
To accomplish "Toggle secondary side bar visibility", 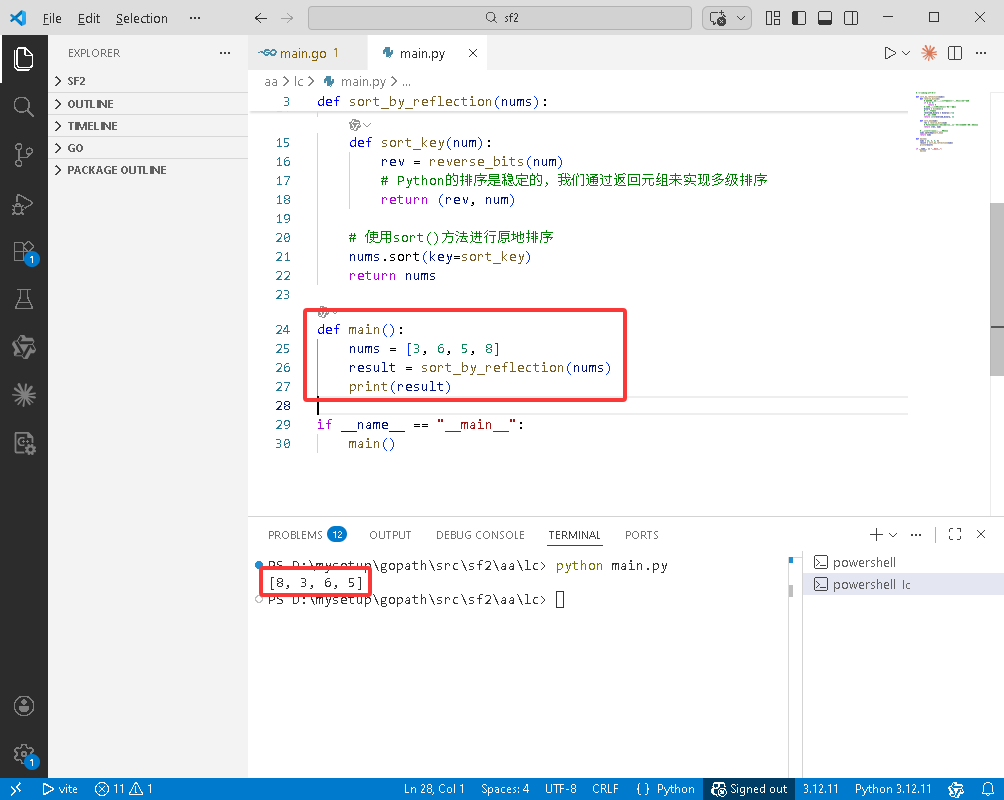I will click(851, 18).
